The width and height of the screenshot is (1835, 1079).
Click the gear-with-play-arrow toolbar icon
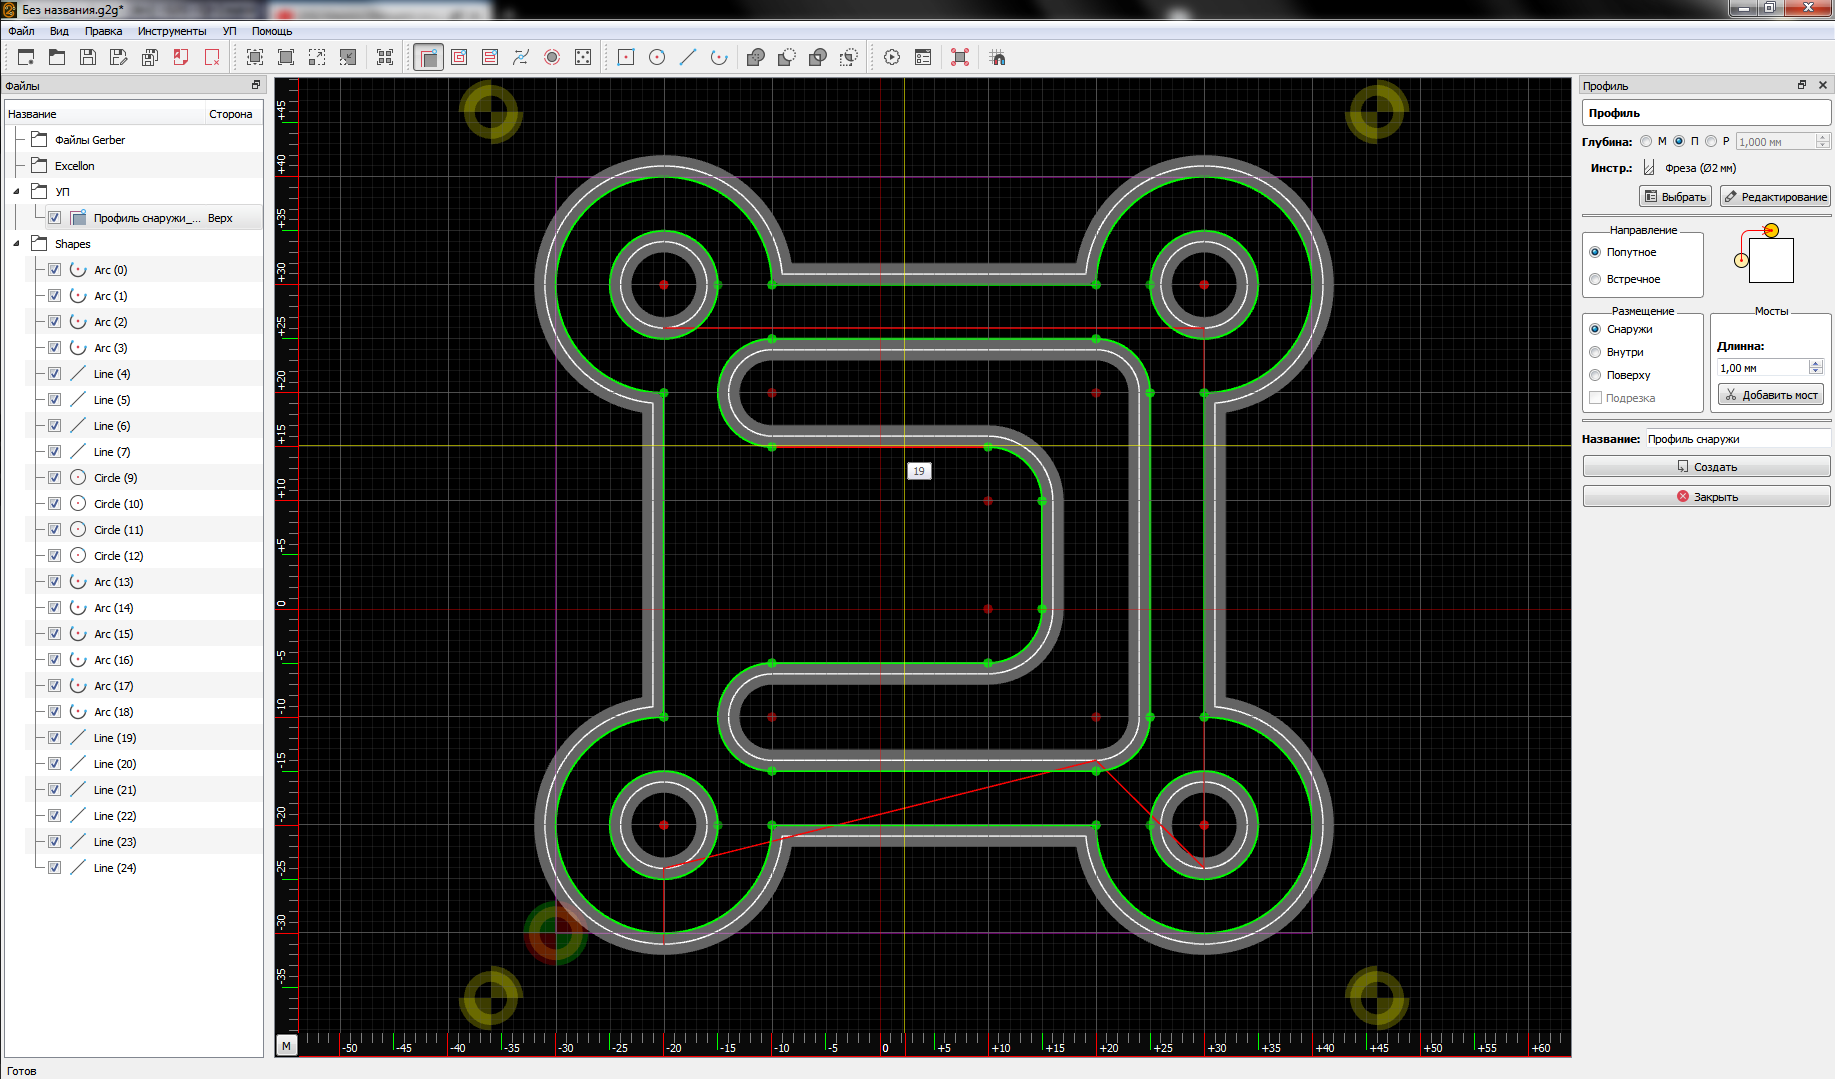coord(892,57)
